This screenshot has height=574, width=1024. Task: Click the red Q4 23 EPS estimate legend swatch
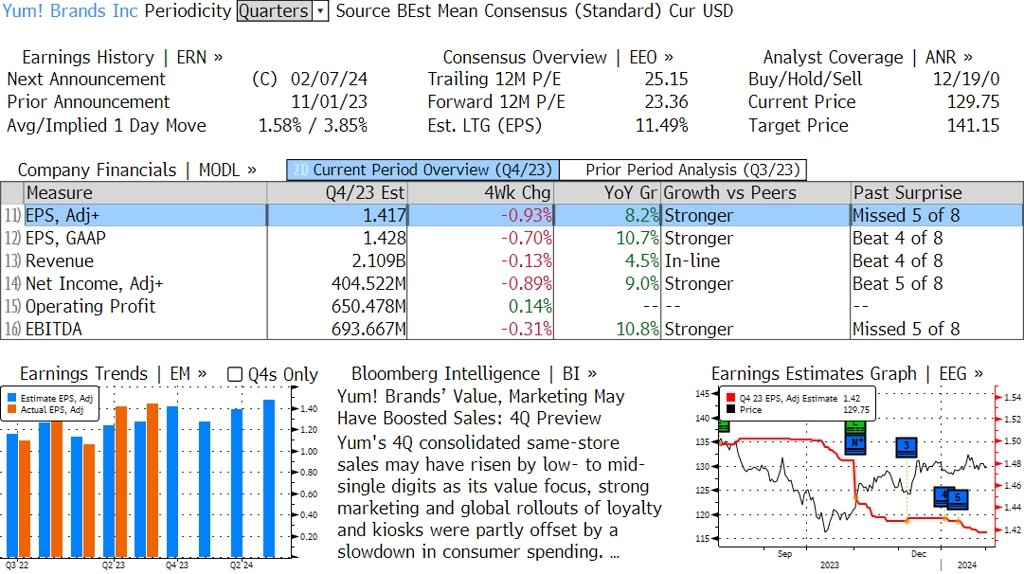730,398
